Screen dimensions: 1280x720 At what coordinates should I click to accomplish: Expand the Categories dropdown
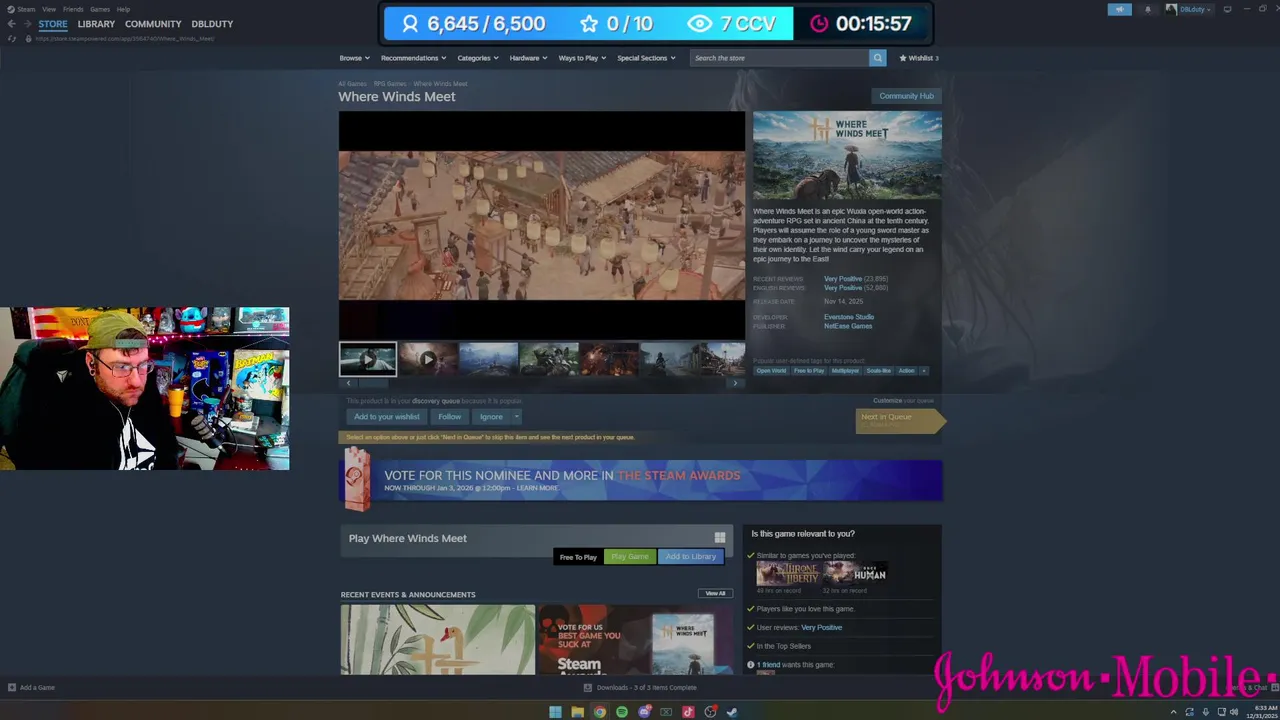478,58
